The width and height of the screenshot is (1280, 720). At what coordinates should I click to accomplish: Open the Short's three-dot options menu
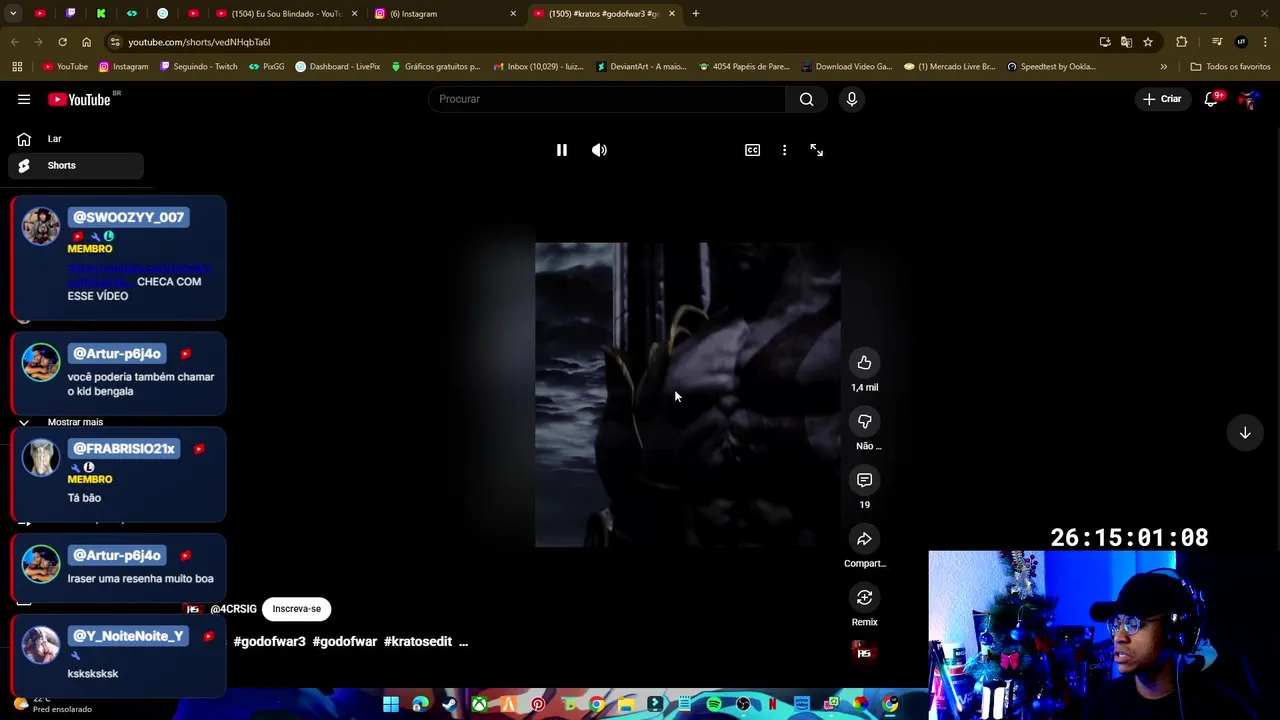pos(784,150)
